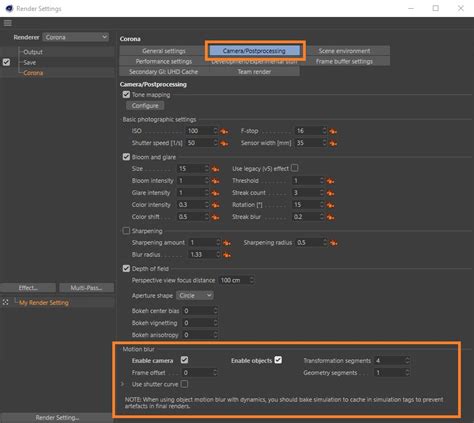This screenshot has height=423, width=474.
Task: Open the Performance settings tab
Action: [164, 61]
